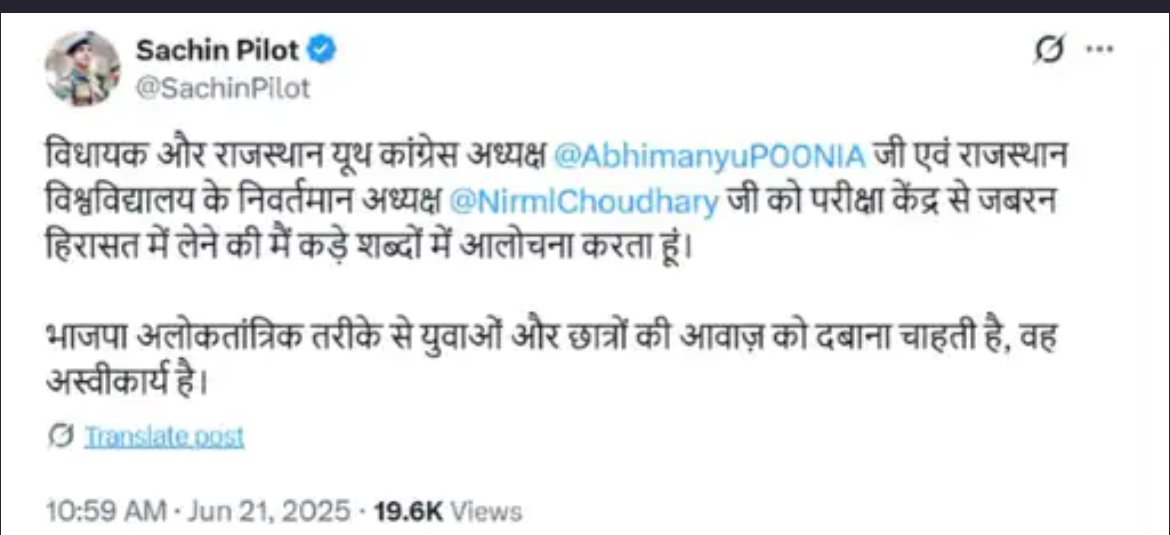Click the 10:59 AM post time
Screen dimensions: 1170x535
coord(104,512)
